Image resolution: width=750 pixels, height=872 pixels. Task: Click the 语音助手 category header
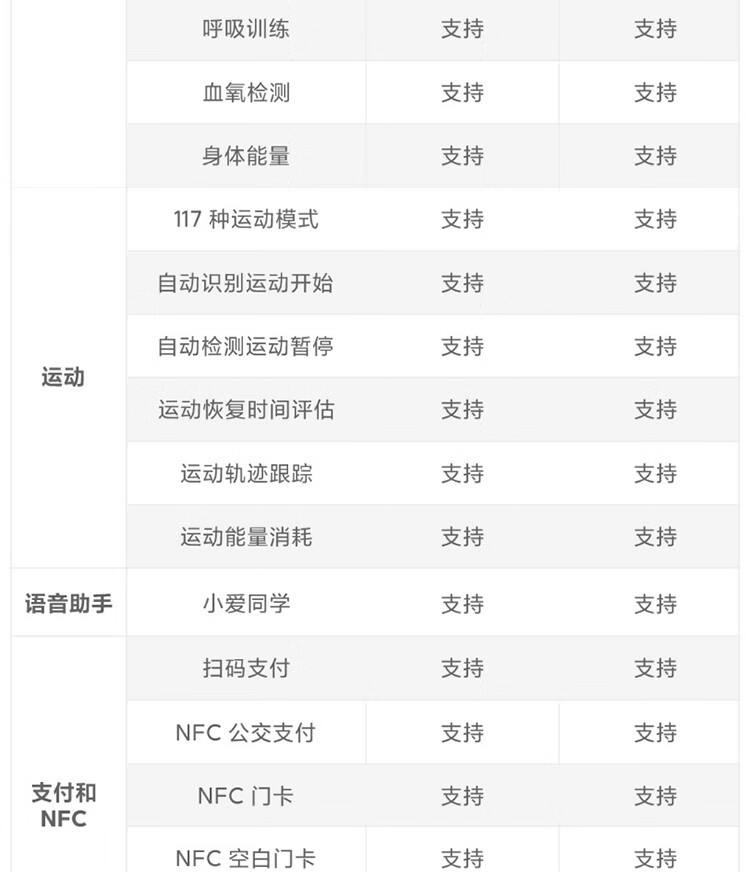tap(68, 603)
